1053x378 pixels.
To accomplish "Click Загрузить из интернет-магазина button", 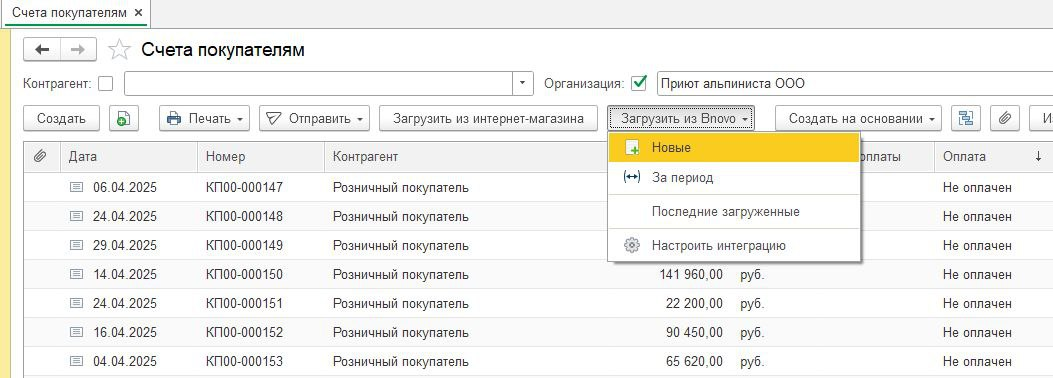I will tap(488, 118).
